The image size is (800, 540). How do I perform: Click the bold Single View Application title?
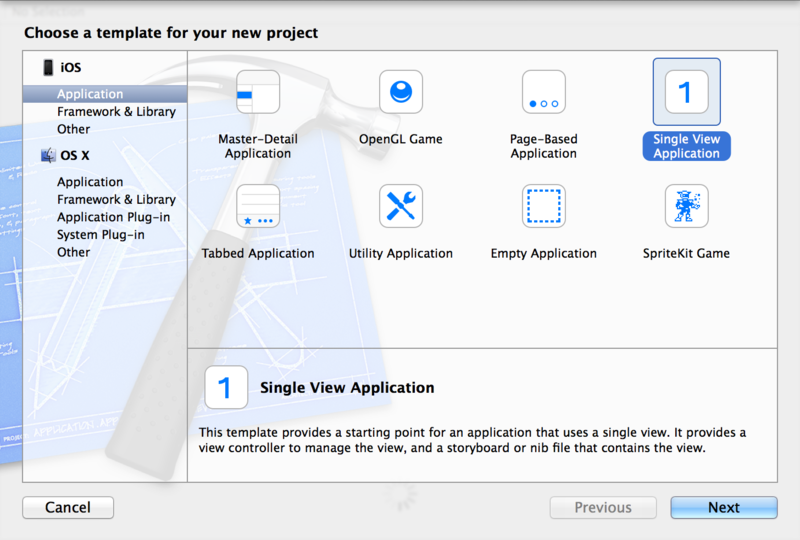tap(347, 387)
